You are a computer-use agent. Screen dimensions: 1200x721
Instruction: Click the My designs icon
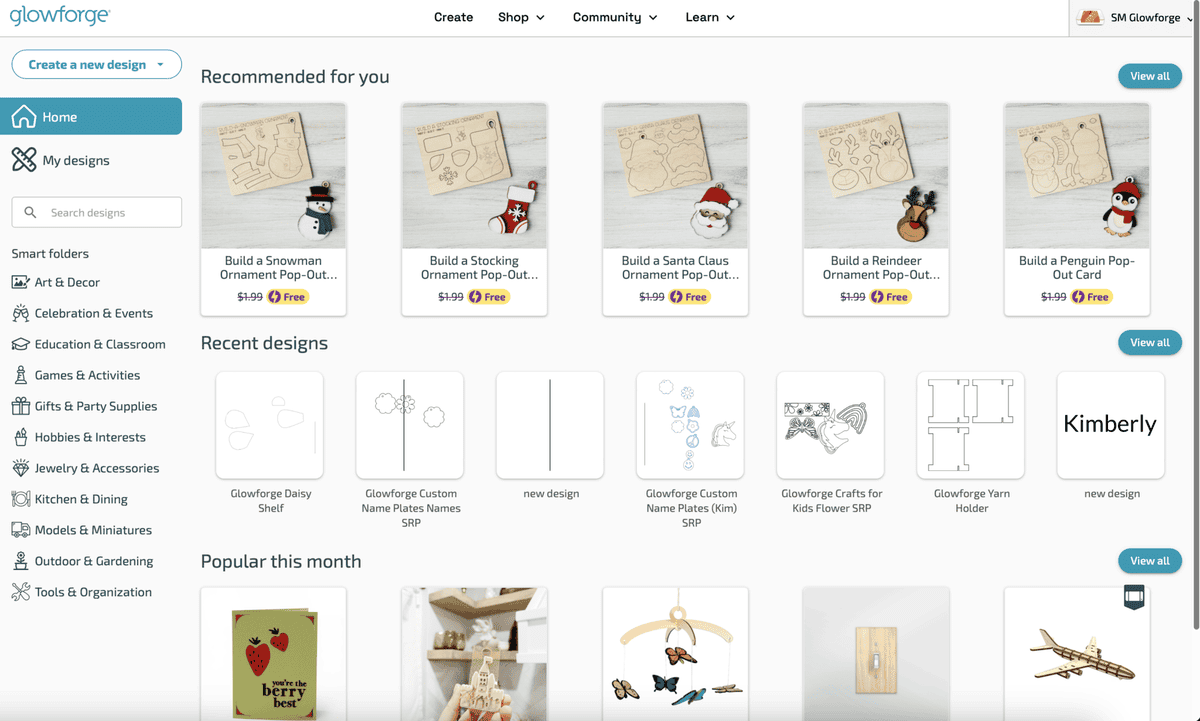click(x=24, y=160)
